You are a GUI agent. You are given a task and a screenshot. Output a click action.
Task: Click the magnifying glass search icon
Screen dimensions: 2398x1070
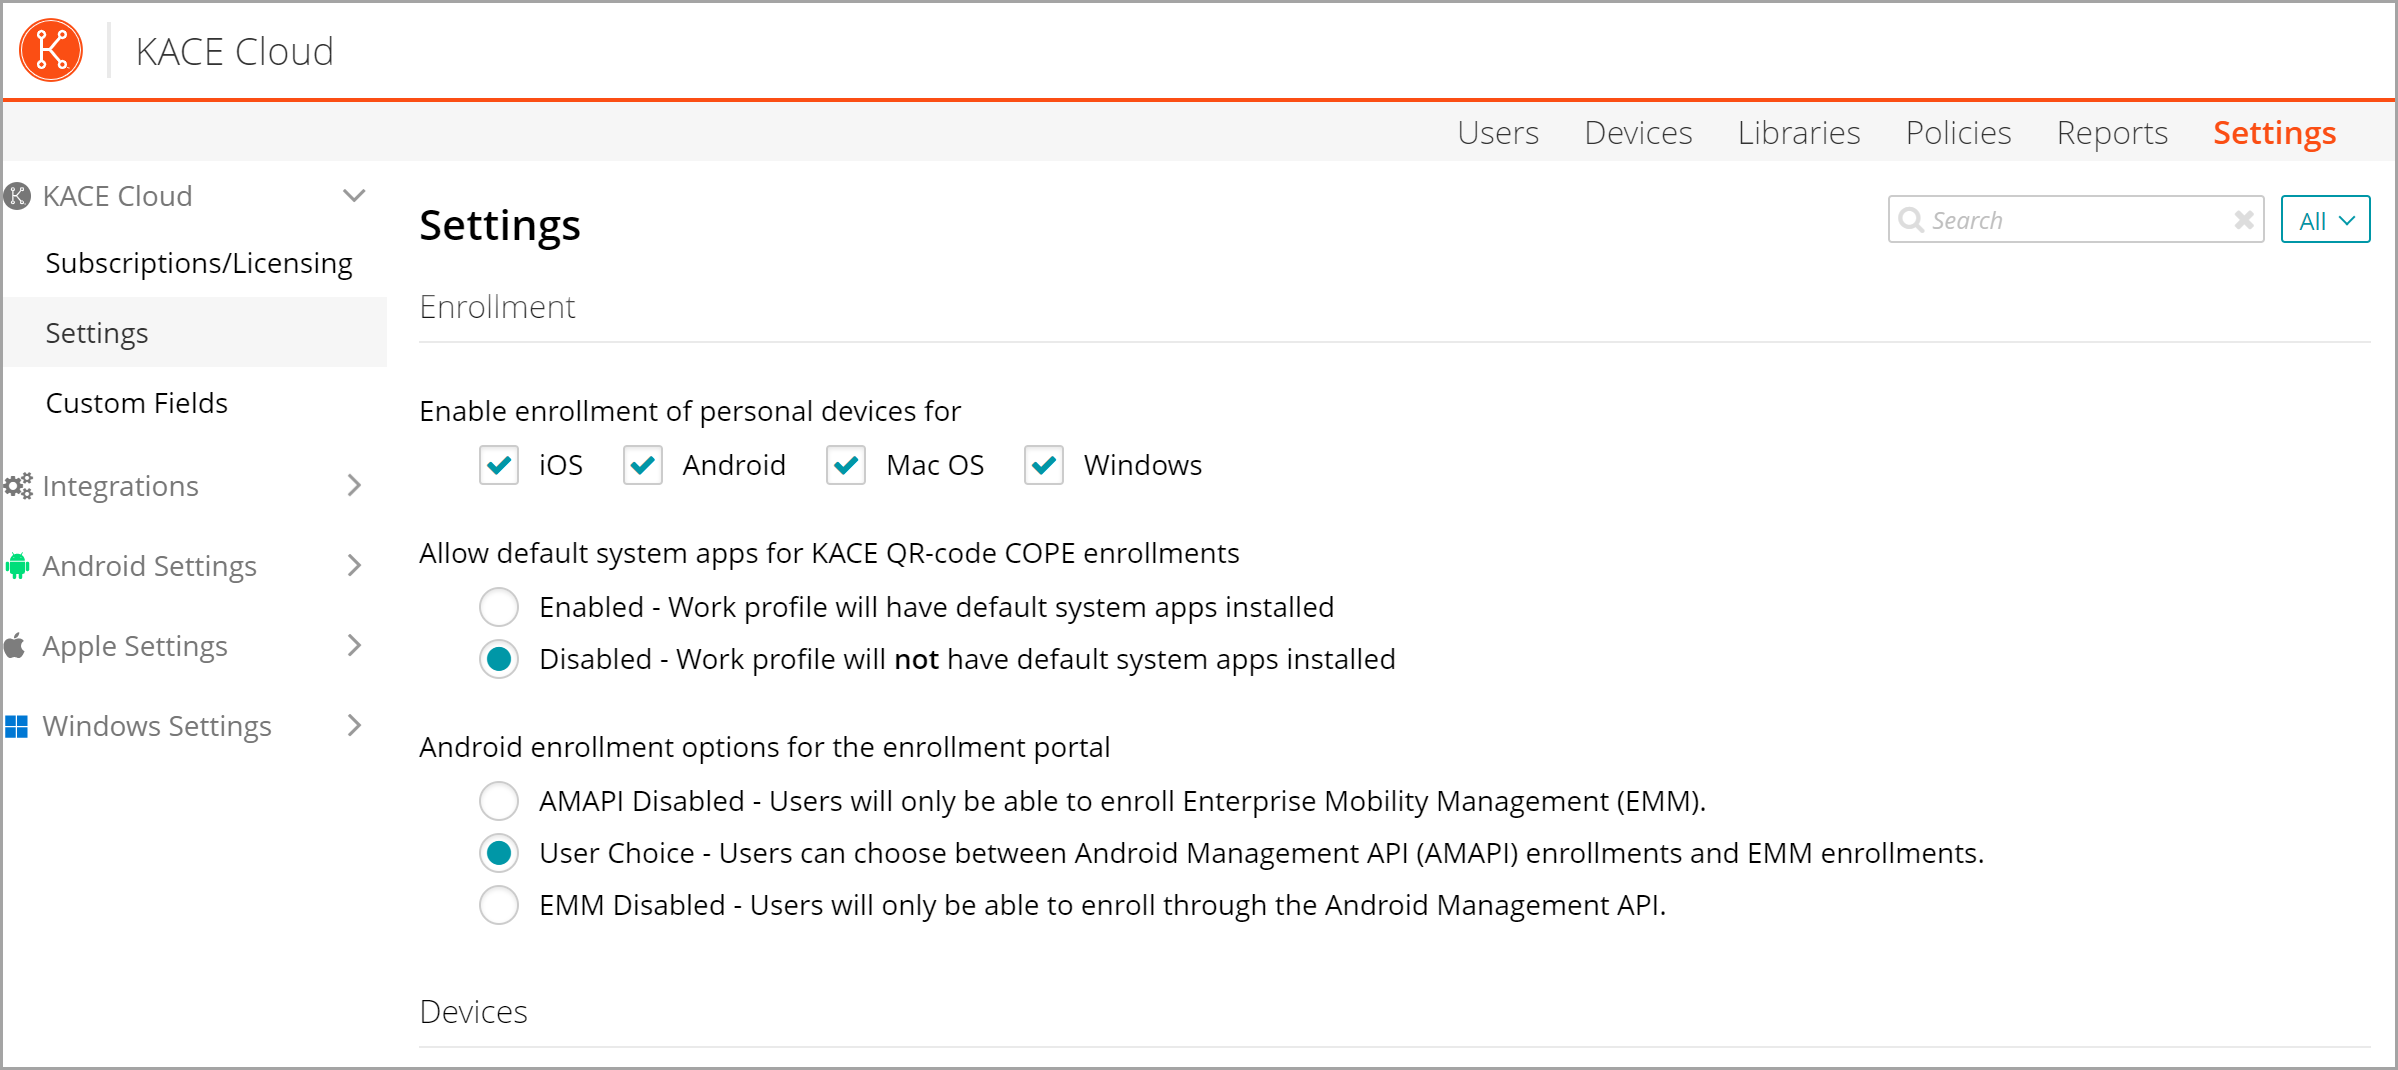click(1911, 220)
